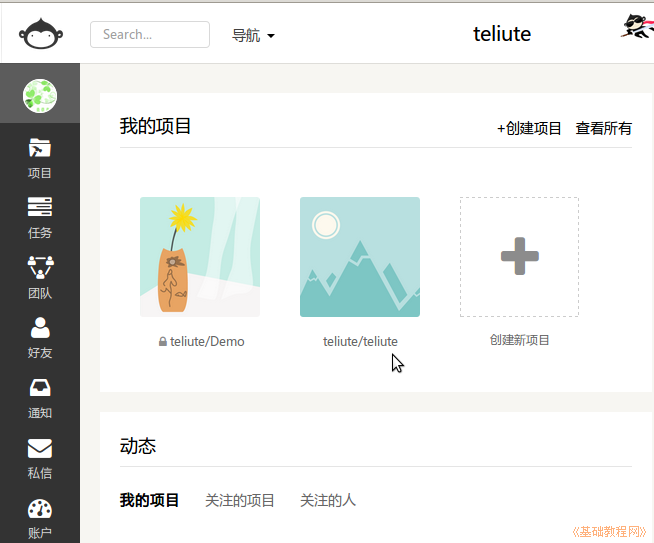Click the Search input field
Screen dimensions: 654x543
click(x=150, y=34)
